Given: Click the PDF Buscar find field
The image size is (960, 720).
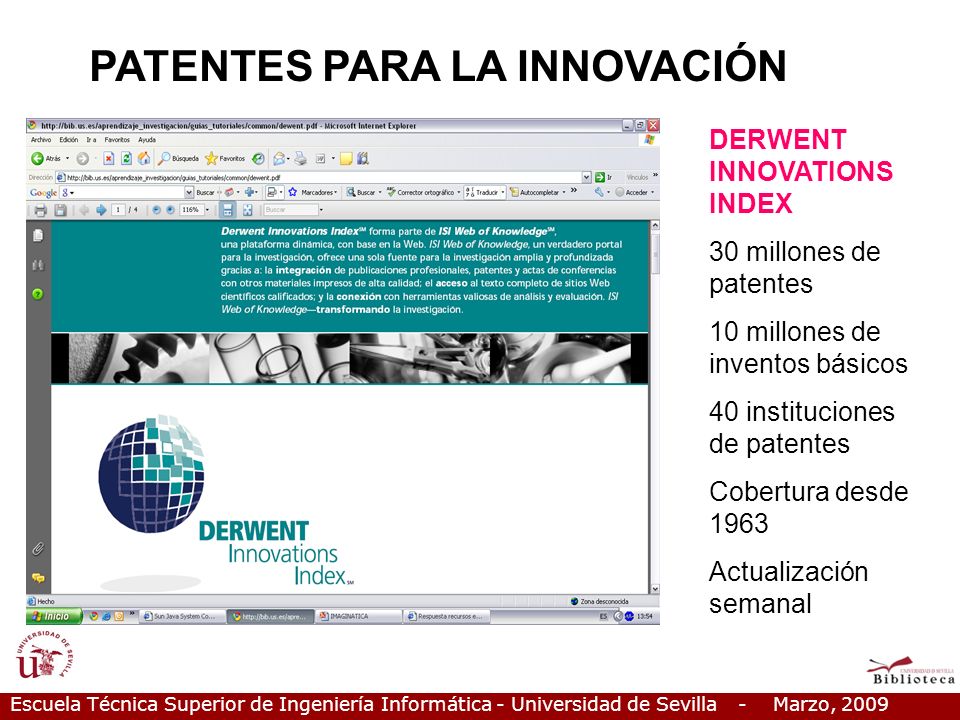Looking at the screenshot, I should click(291, 210).
